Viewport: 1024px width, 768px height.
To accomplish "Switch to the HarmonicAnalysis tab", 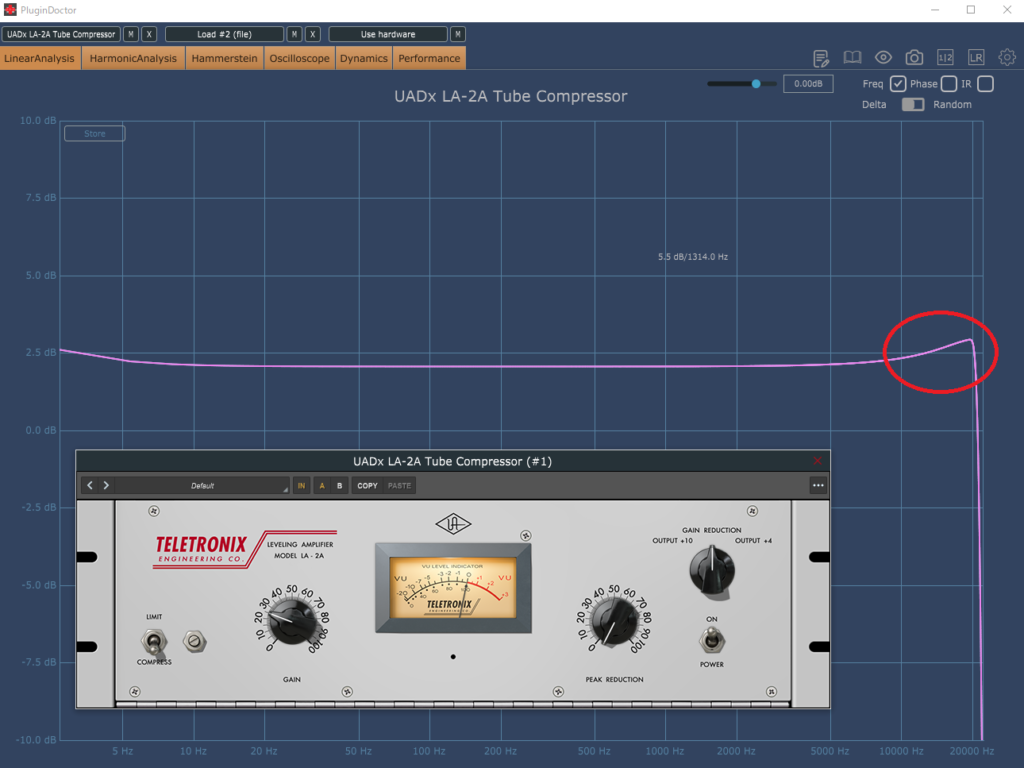I will [133, 58].
